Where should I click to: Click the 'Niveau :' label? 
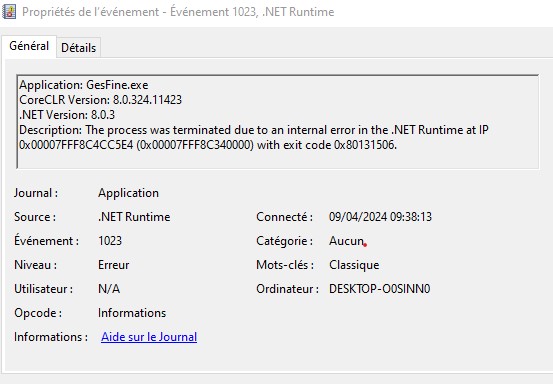tap(36, 265)
